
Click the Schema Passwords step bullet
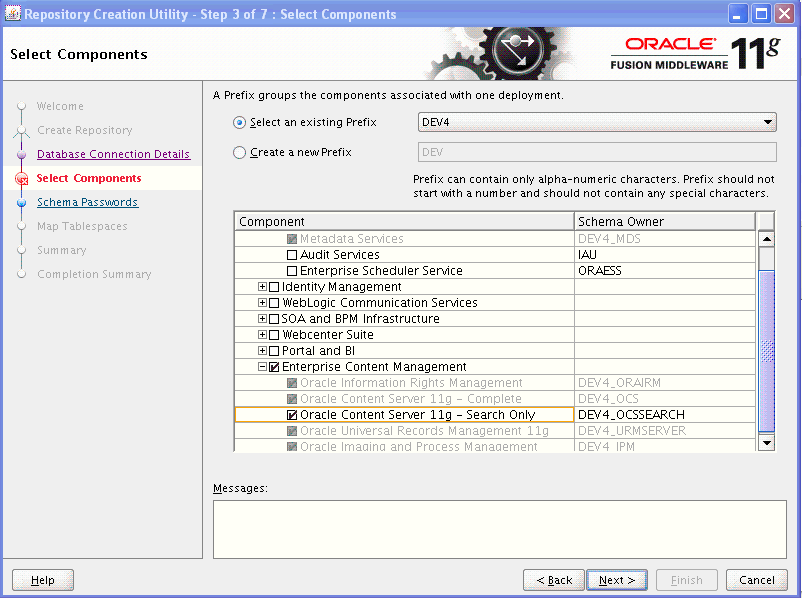21,203
